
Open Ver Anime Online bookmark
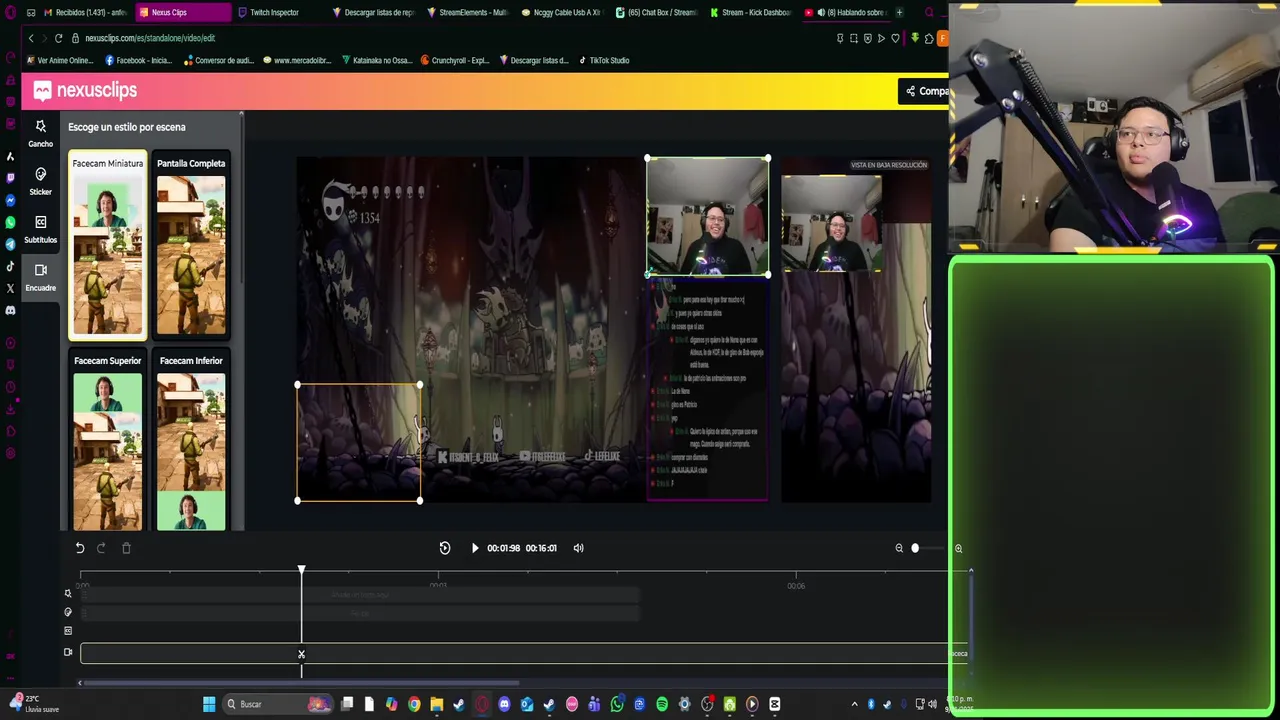(60, 60)
